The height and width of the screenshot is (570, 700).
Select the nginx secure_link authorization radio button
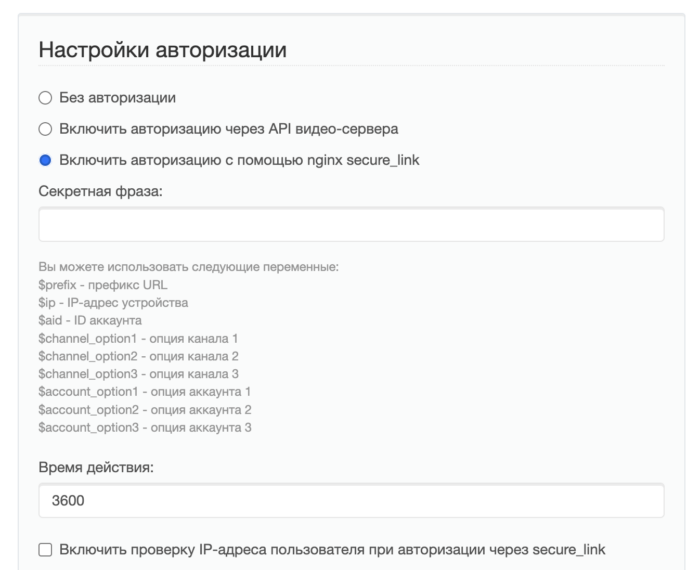coord(44,160)
